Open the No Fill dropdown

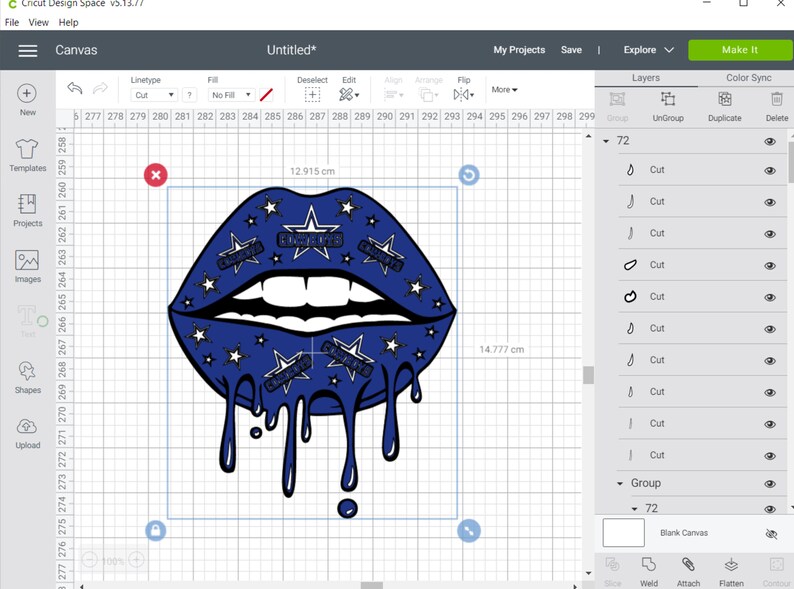coord(231,95)
